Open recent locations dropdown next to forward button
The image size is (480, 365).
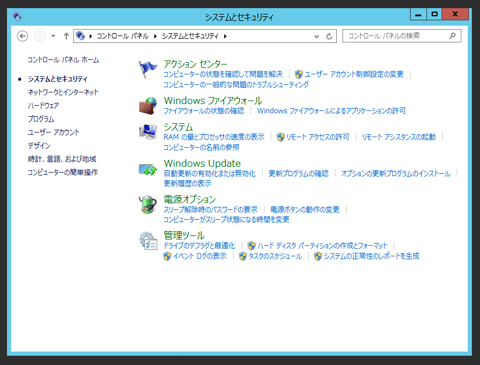[53, 36]
